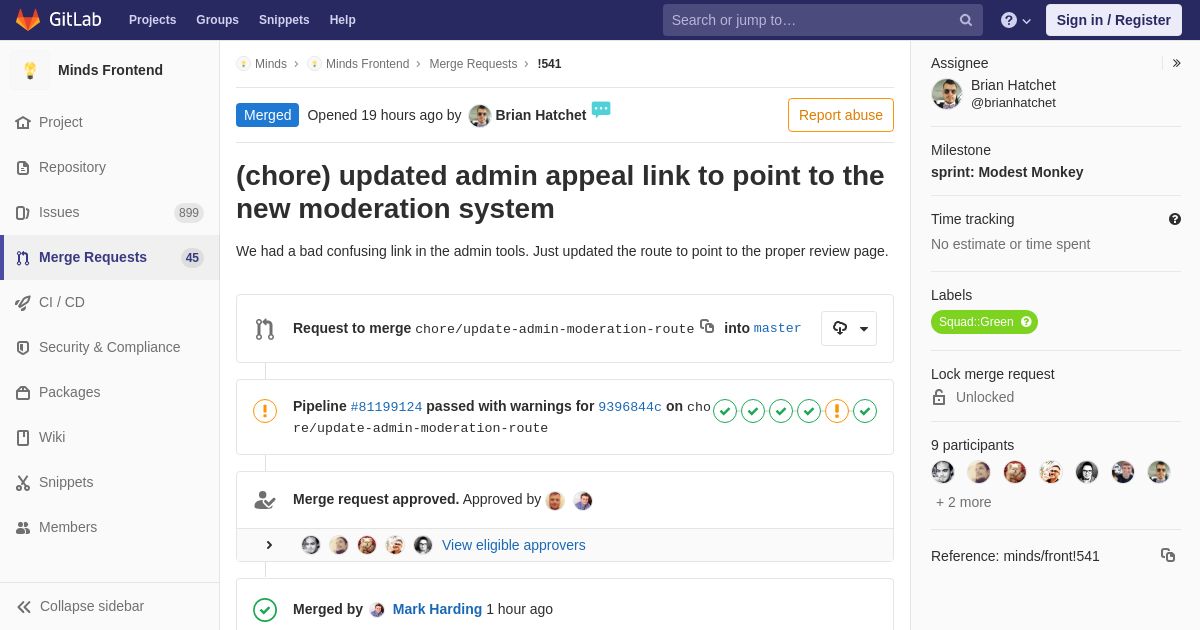Image resolution: width=1200 pixels, height=630 pixels.
Task: Open Groups in the top navigation
Action: point(217,20)
